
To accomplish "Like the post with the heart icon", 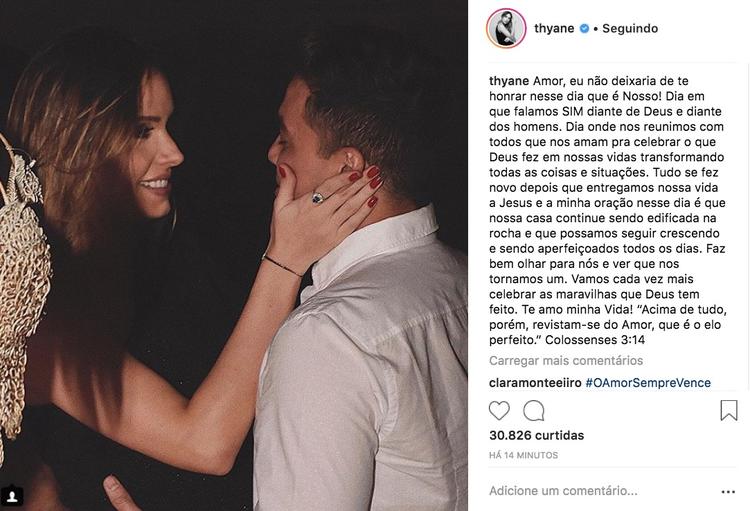I will coord(499,411).
